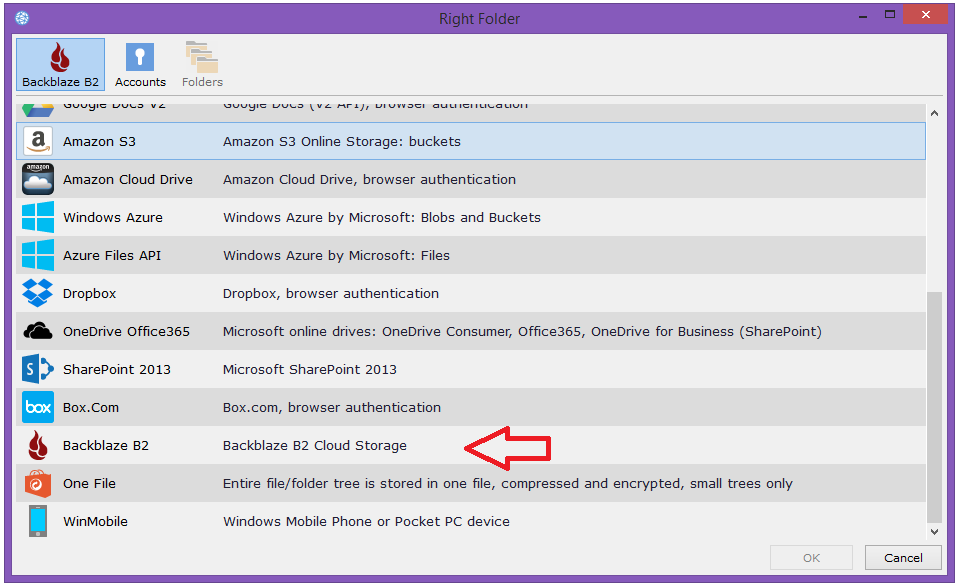Click the Windows Azure logo icon
This screenshot has height=588, width=958.
(x=38, y=218)
